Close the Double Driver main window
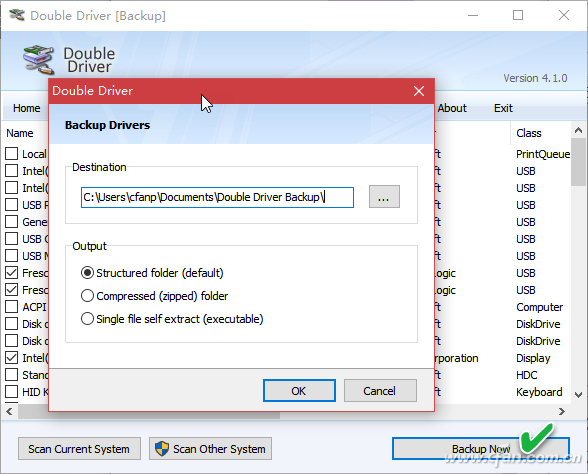 coord(564,15)
